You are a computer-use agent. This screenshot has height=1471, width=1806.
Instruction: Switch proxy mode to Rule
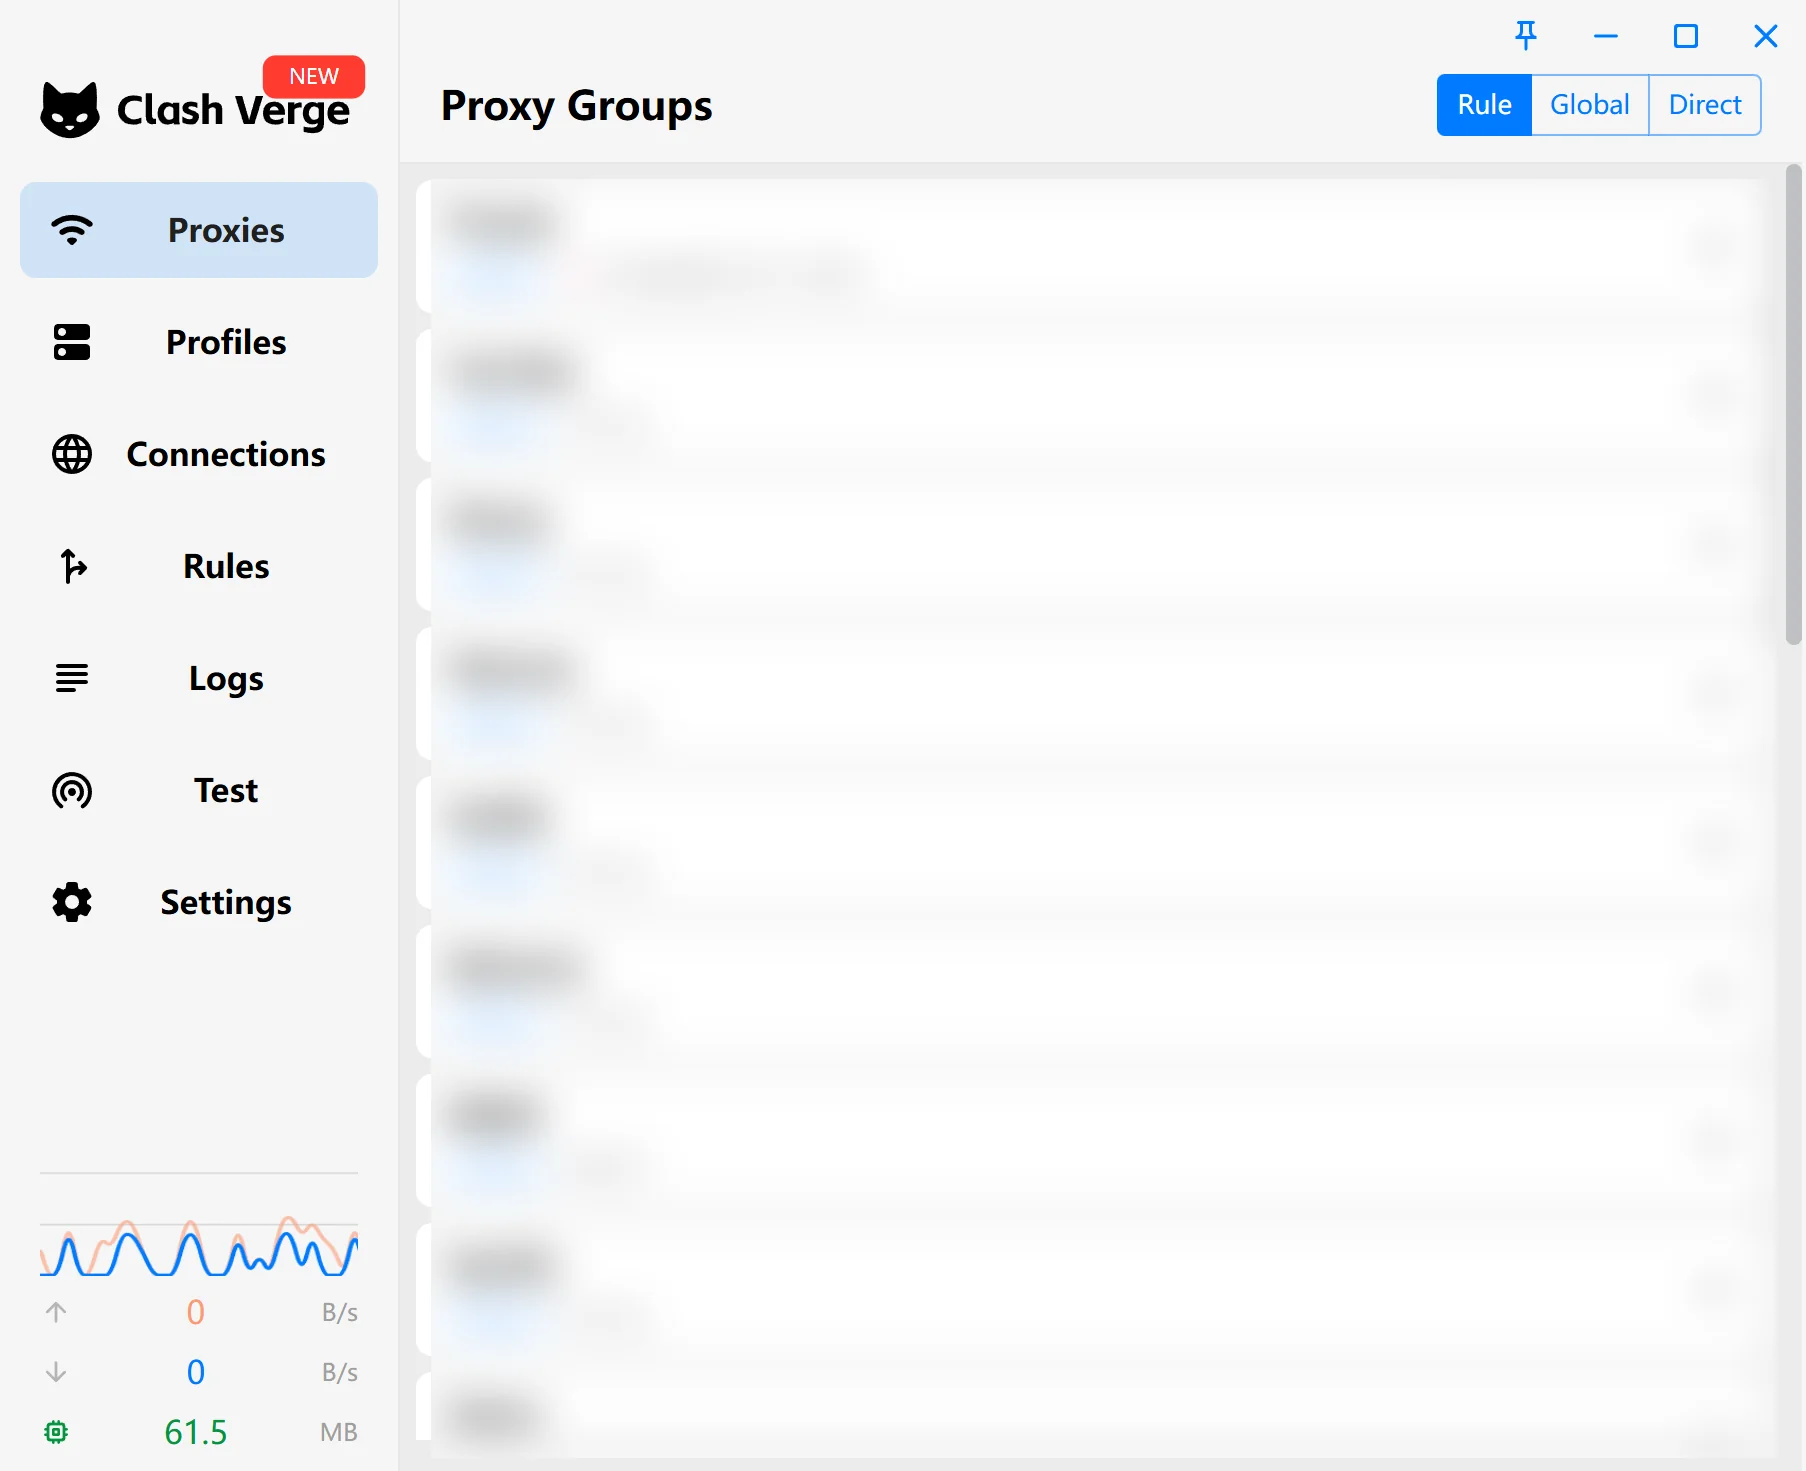point(1484,105)
